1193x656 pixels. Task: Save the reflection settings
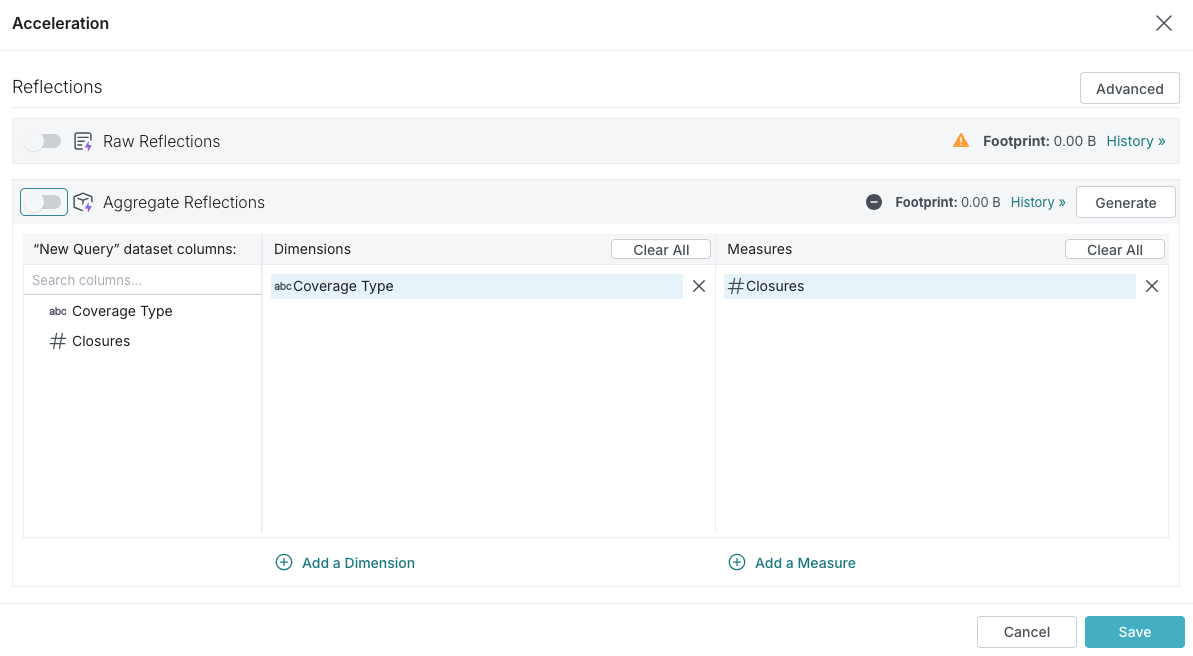1134,632
